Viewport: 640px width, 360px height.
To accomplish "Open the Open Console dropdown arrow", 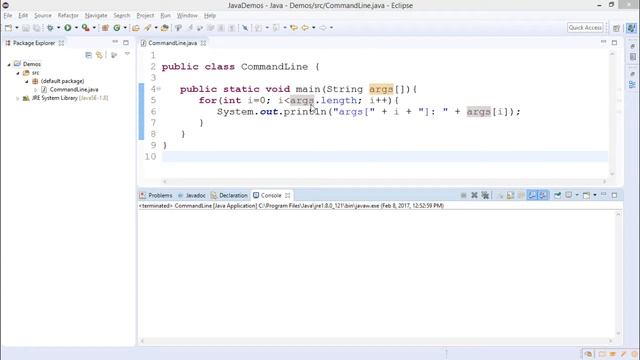I will 595,196.
